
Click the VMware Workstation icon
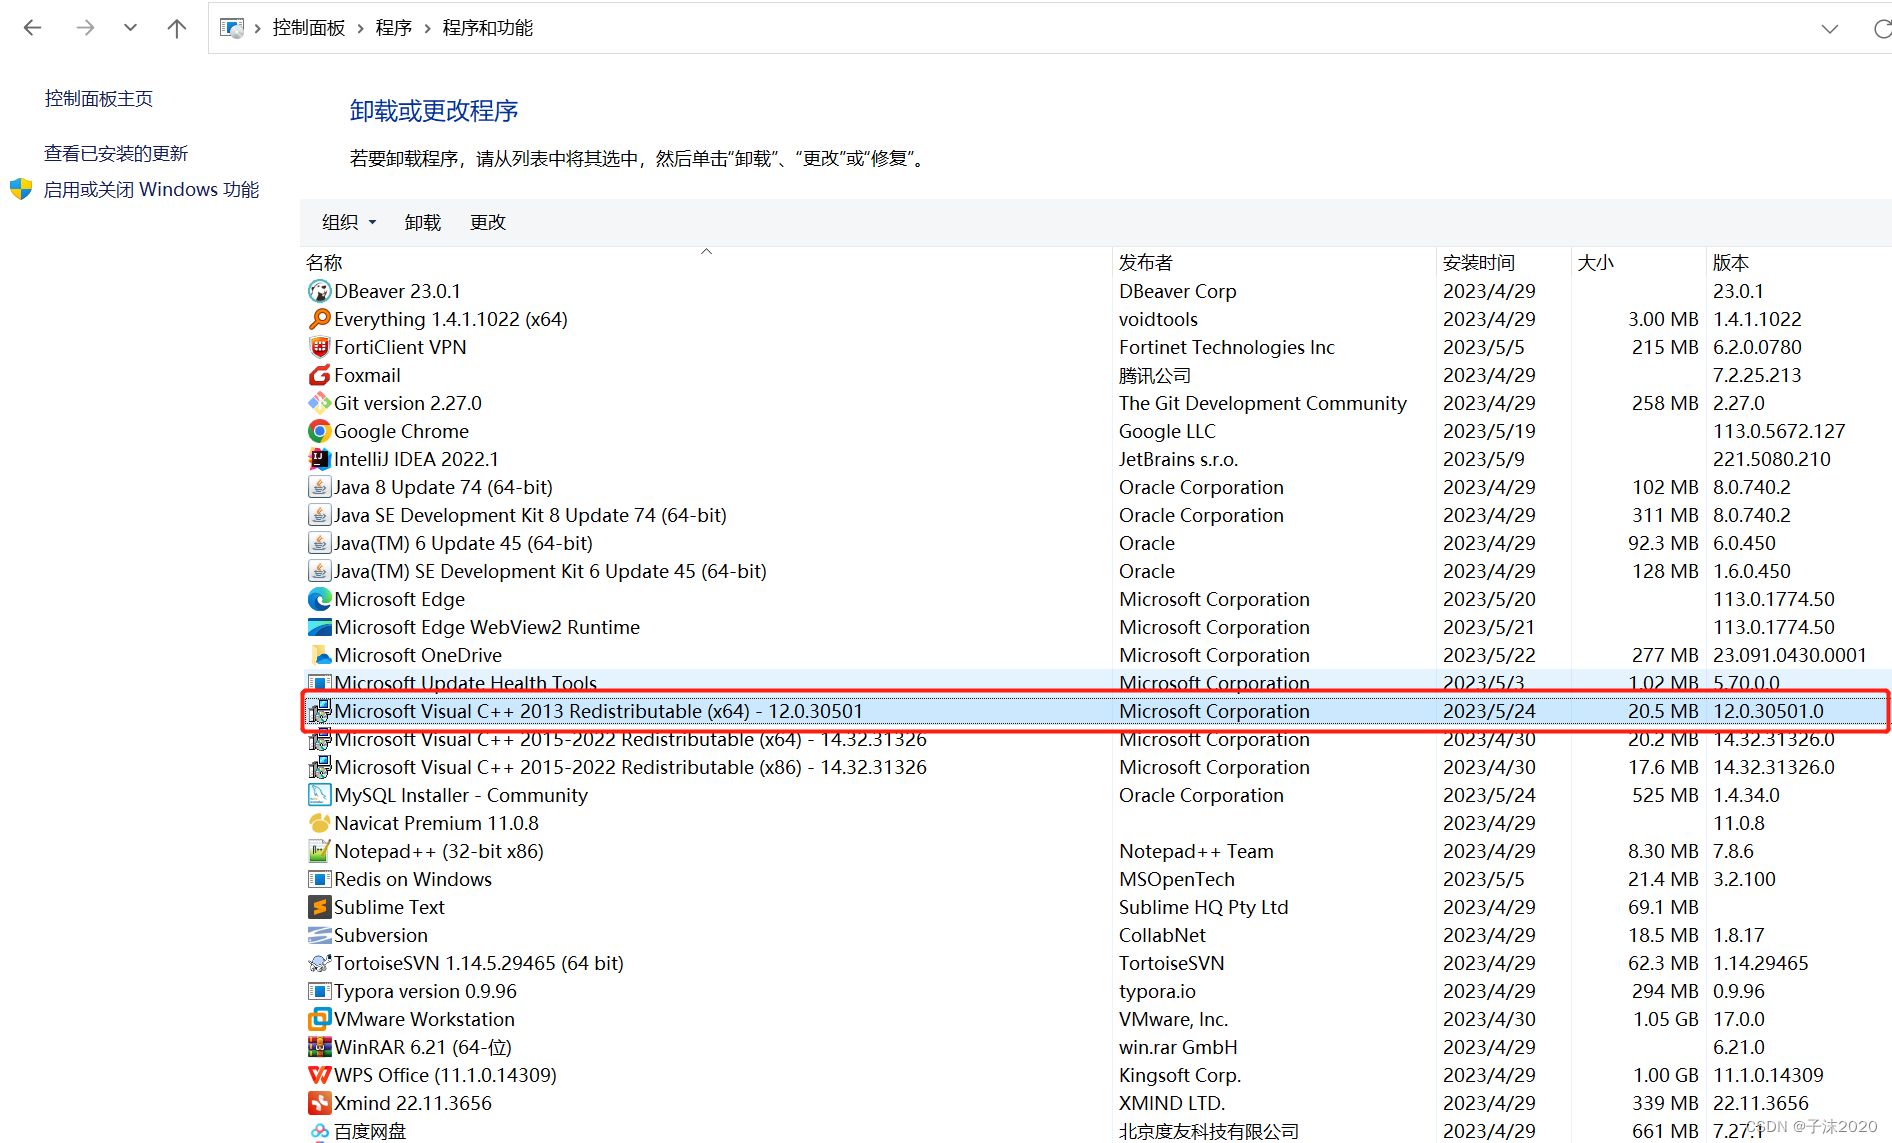click(x=319, y=1019)
